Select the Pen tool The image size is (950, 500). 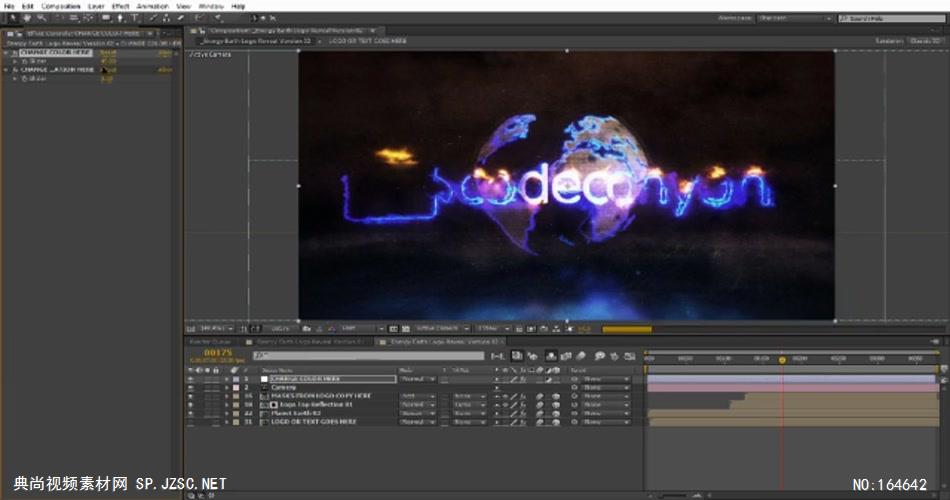point(120,18)
